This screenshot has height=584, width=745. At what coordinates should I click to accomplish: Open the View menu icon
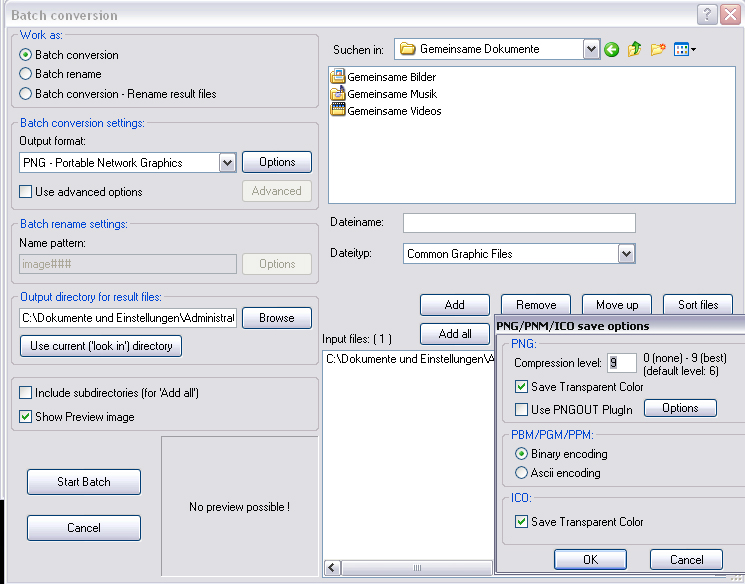[685, 49]
